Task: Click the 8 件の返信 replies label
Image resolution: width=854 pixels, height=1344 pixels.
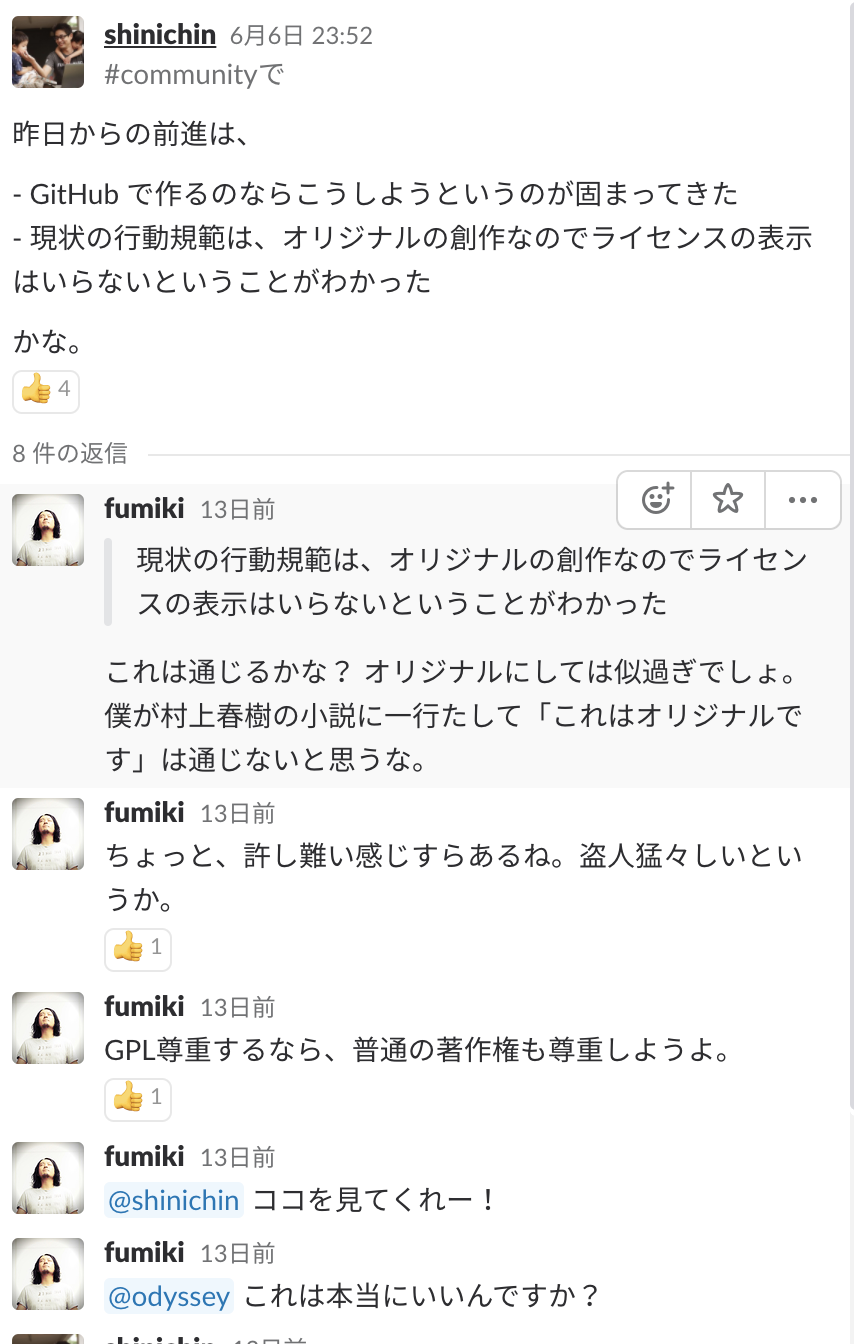Action: [x=70, y=454]
